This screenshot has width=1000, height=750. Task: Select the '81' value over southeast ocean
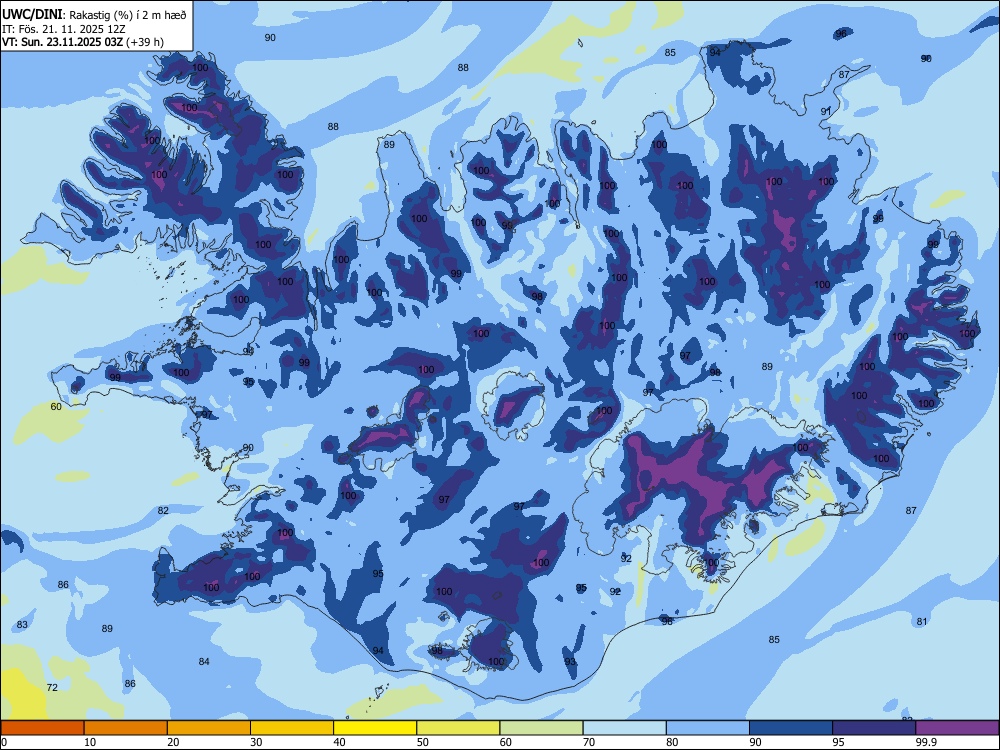[x=922, y=621]
